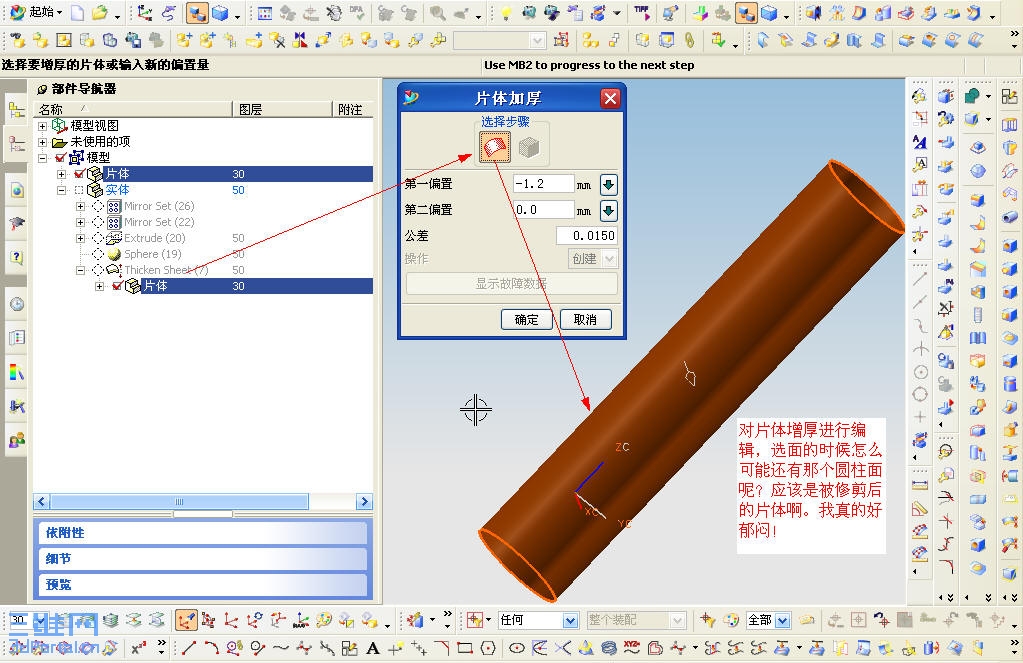Viewport: 1023px width, 663px height.
Task: Close the 片体加厚 dialog
Action: pyautogui.click(x=610, y=99)
